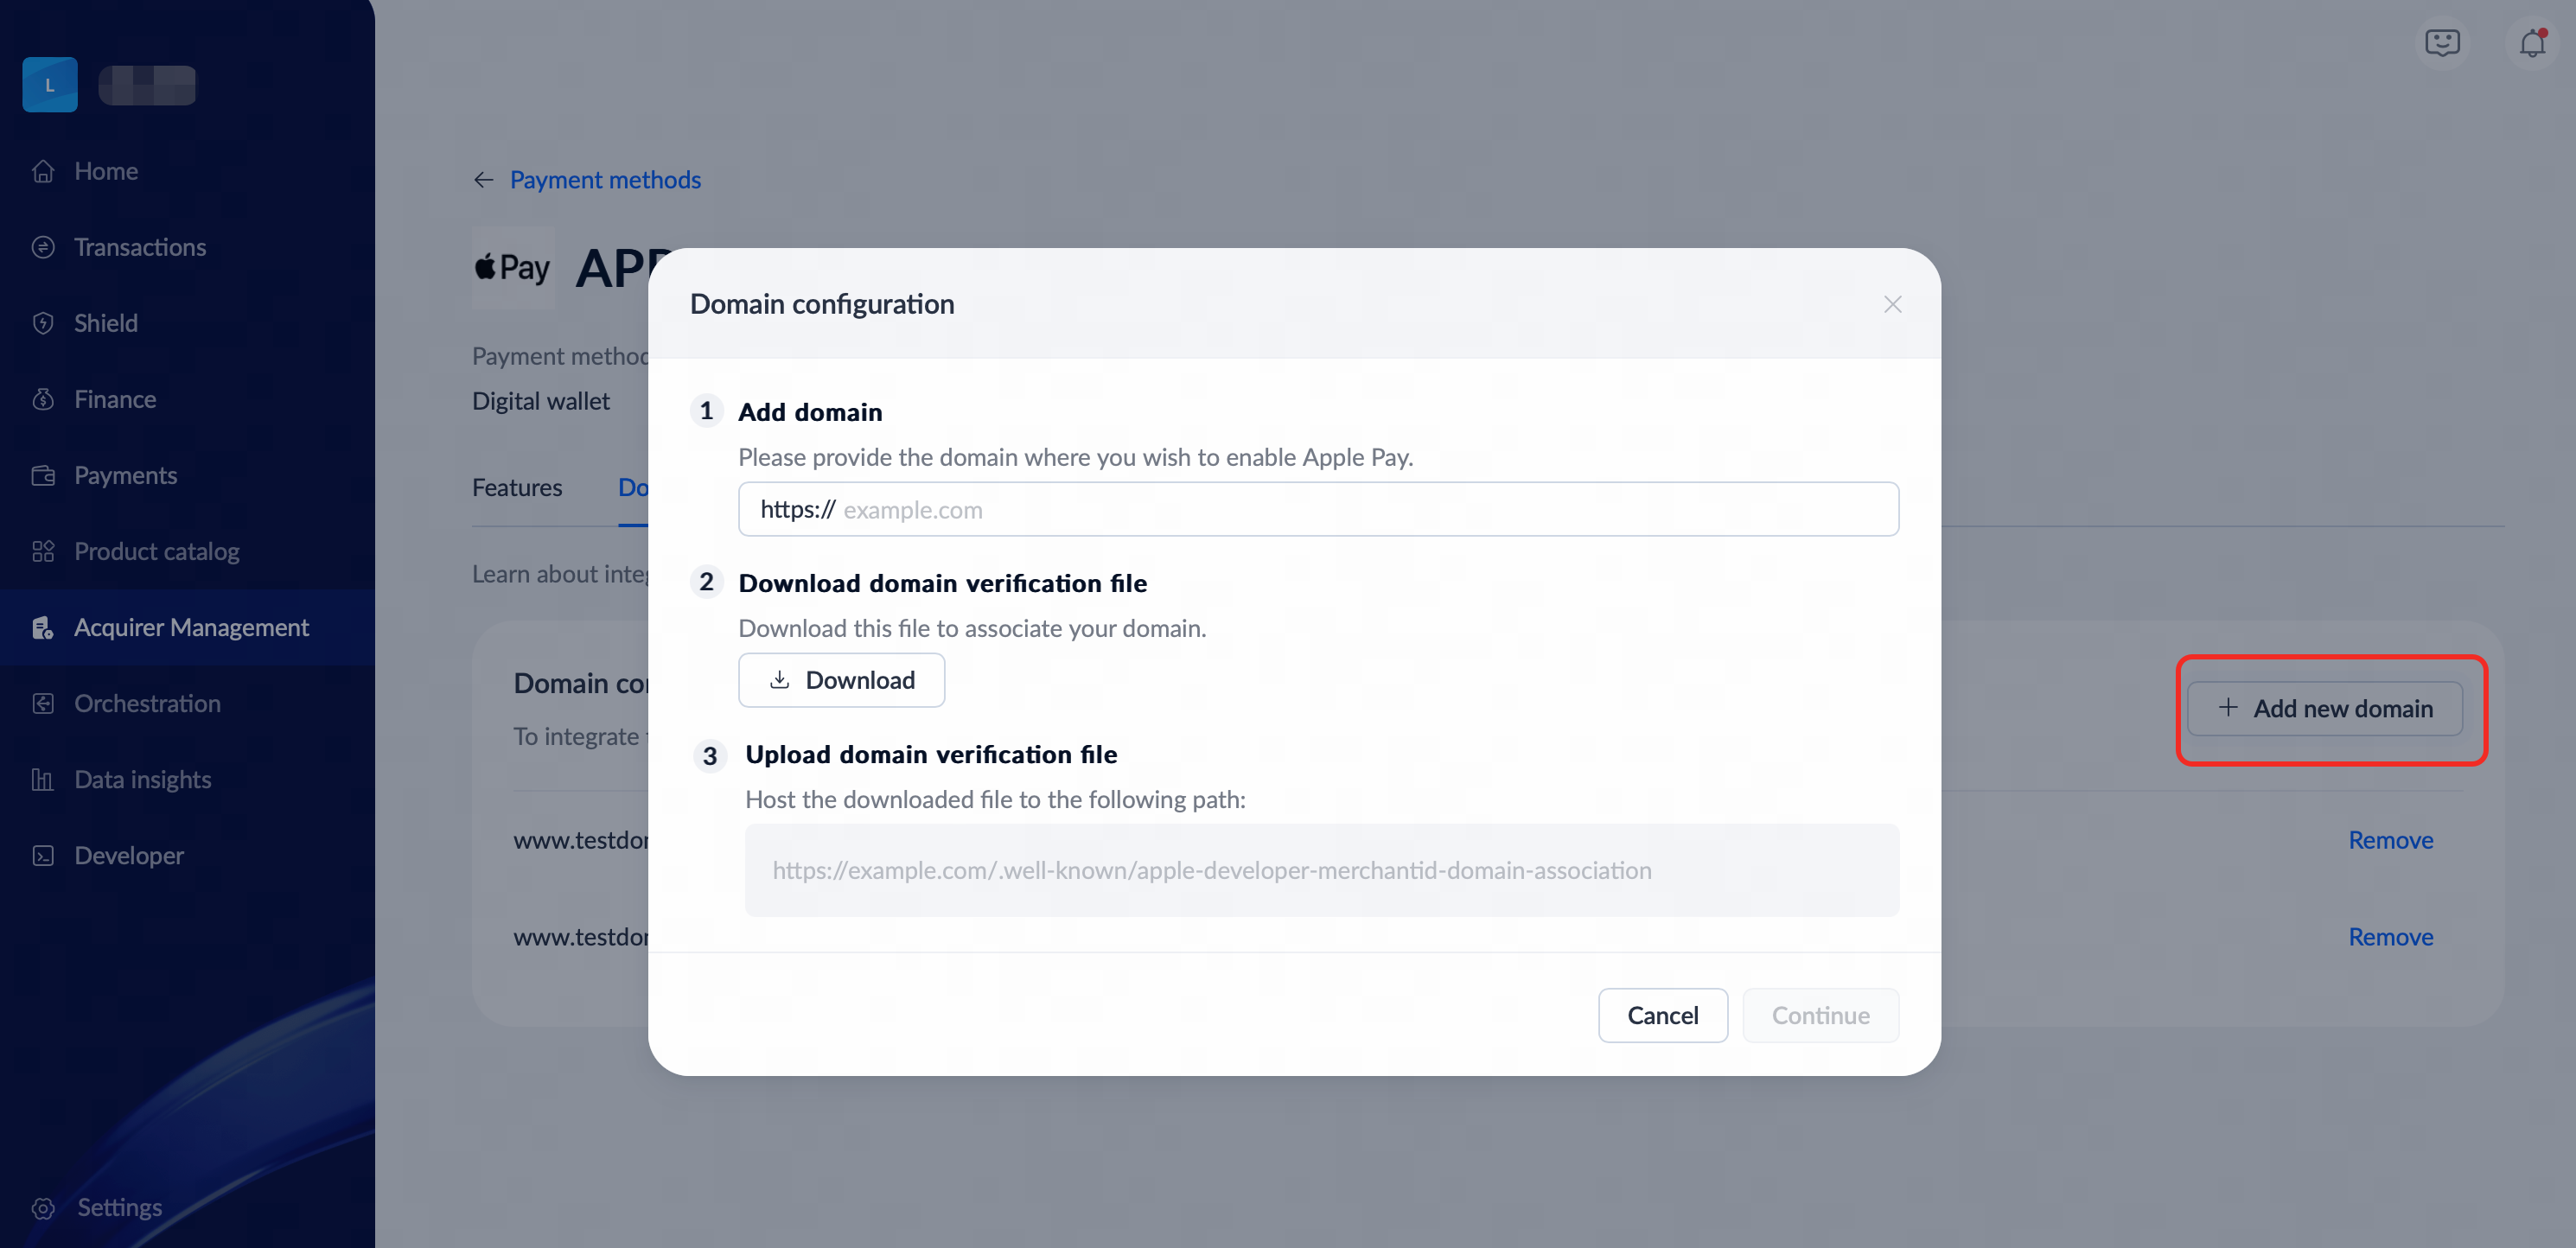Open Payments in the sidebar

click(125, 475)
